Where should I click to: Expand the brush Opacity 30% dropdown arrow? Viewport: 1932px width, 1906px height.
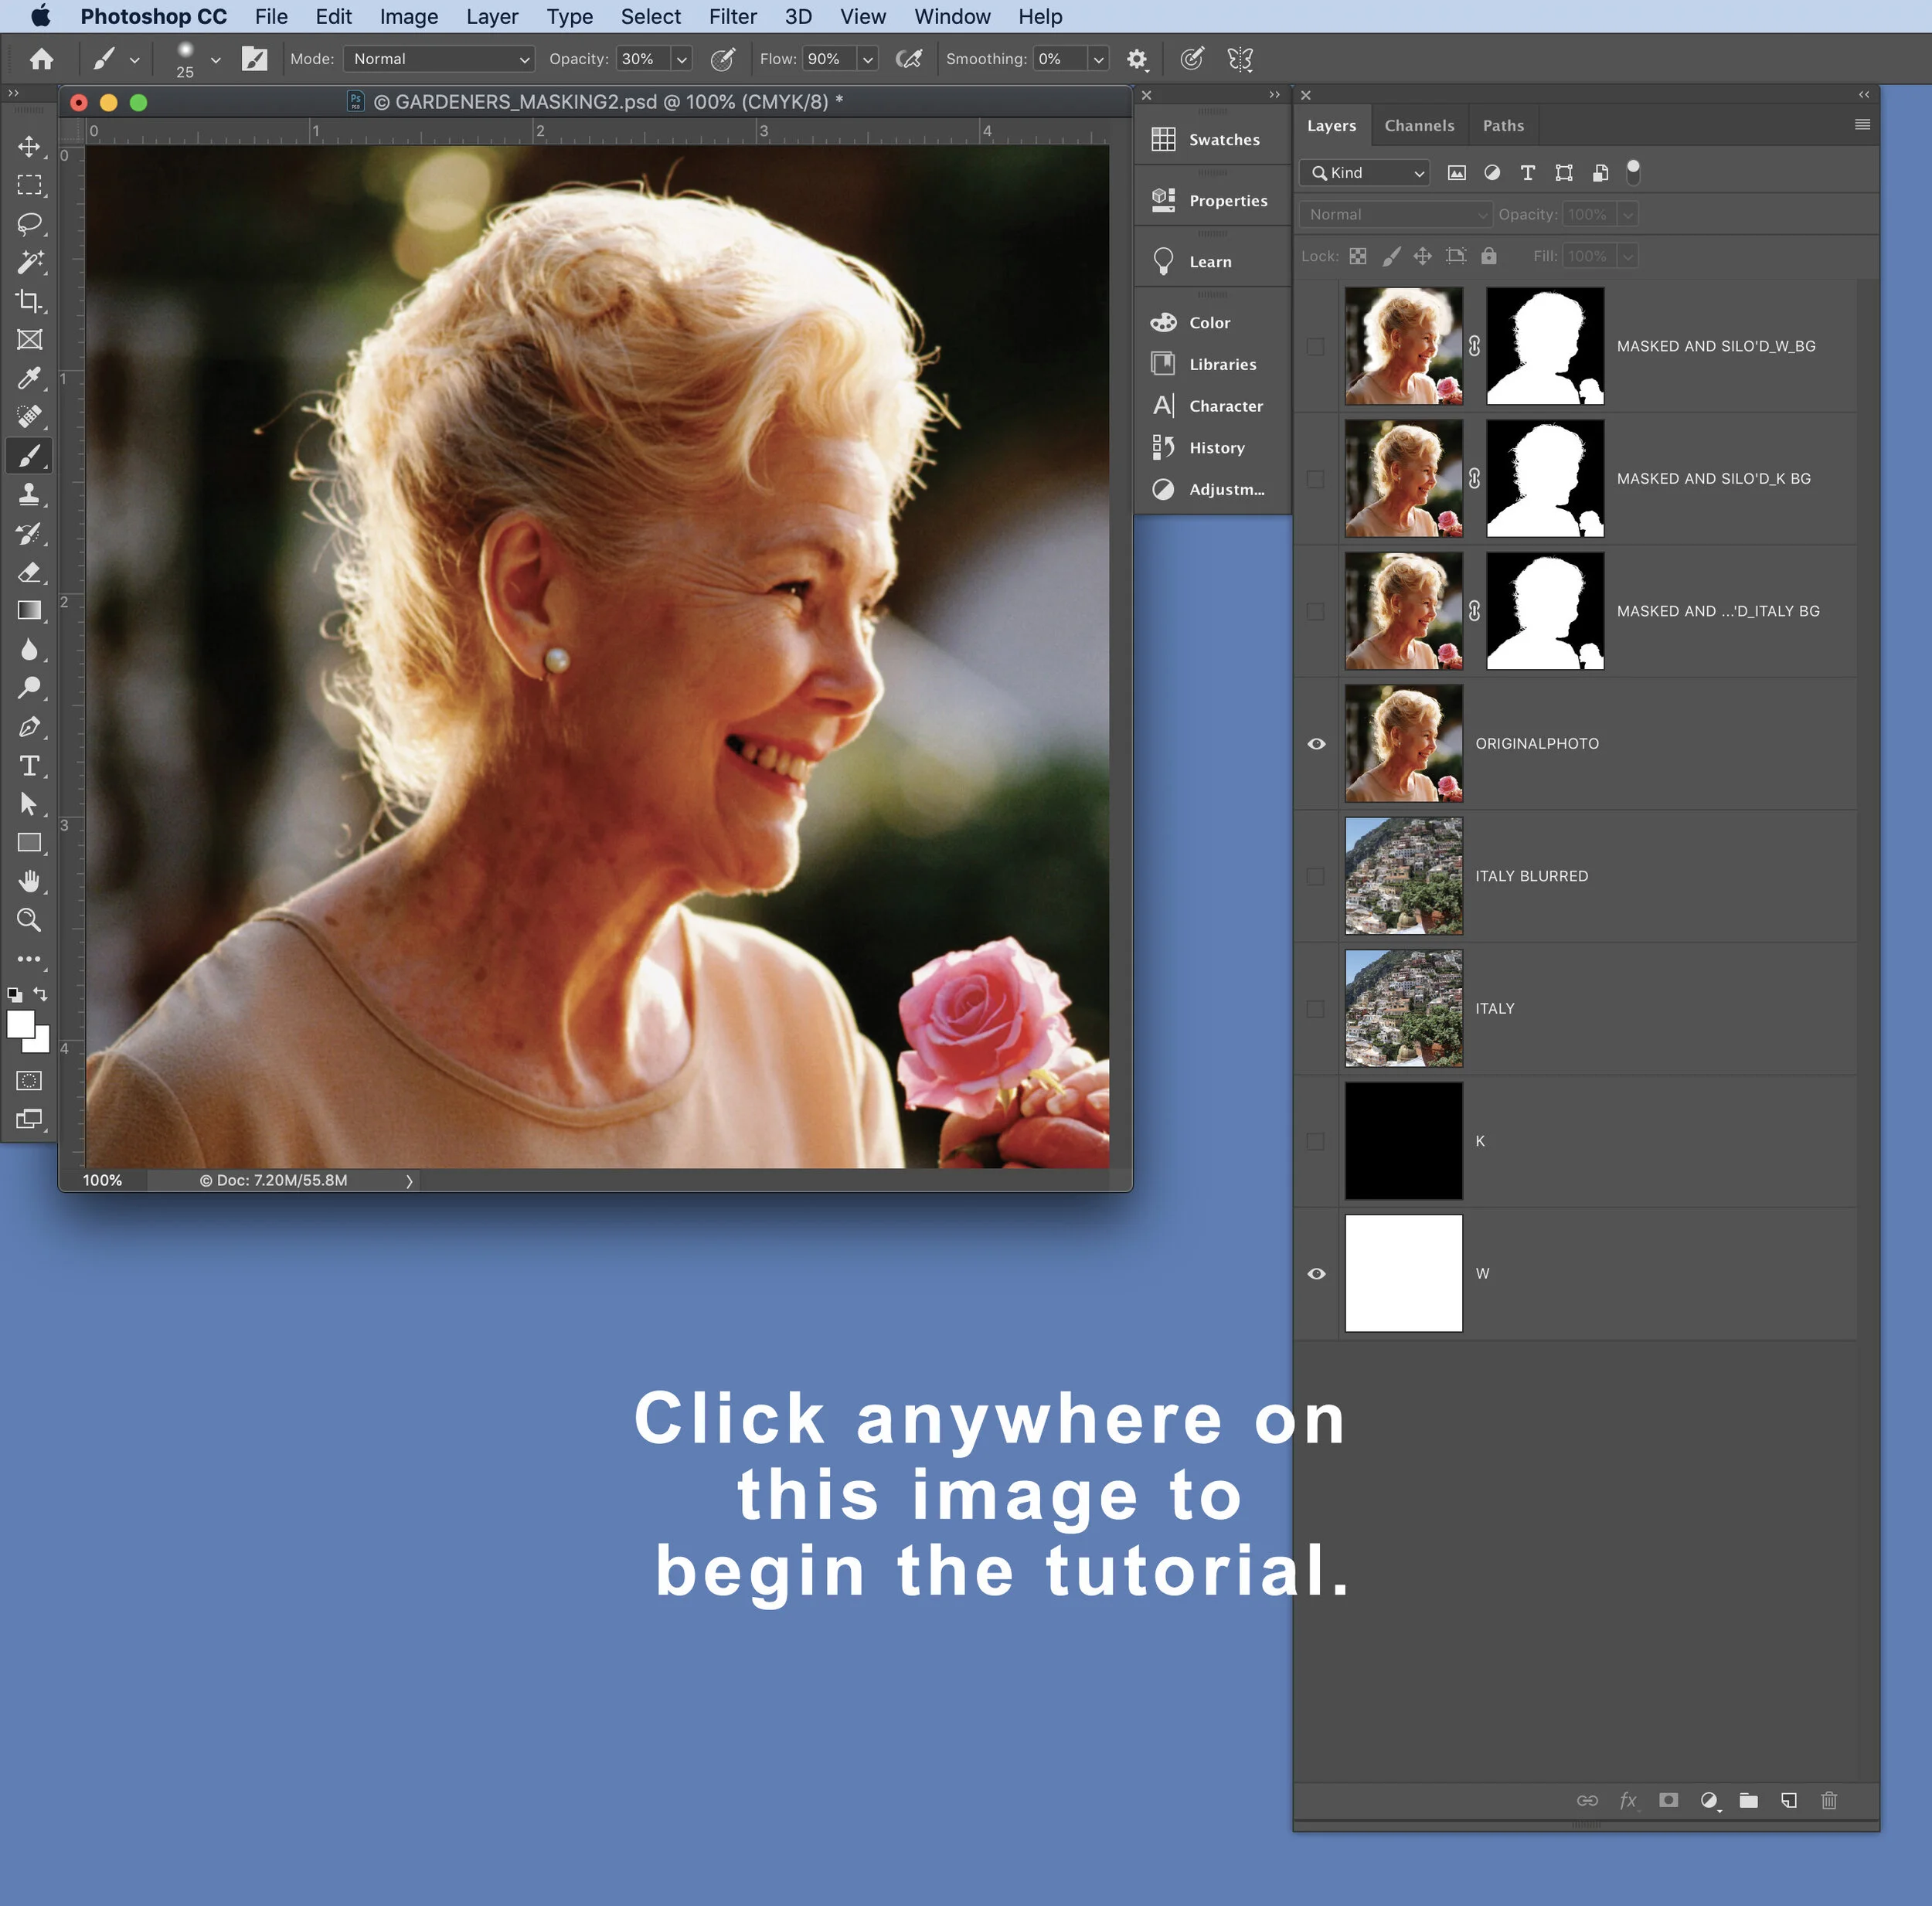point(682,59)
